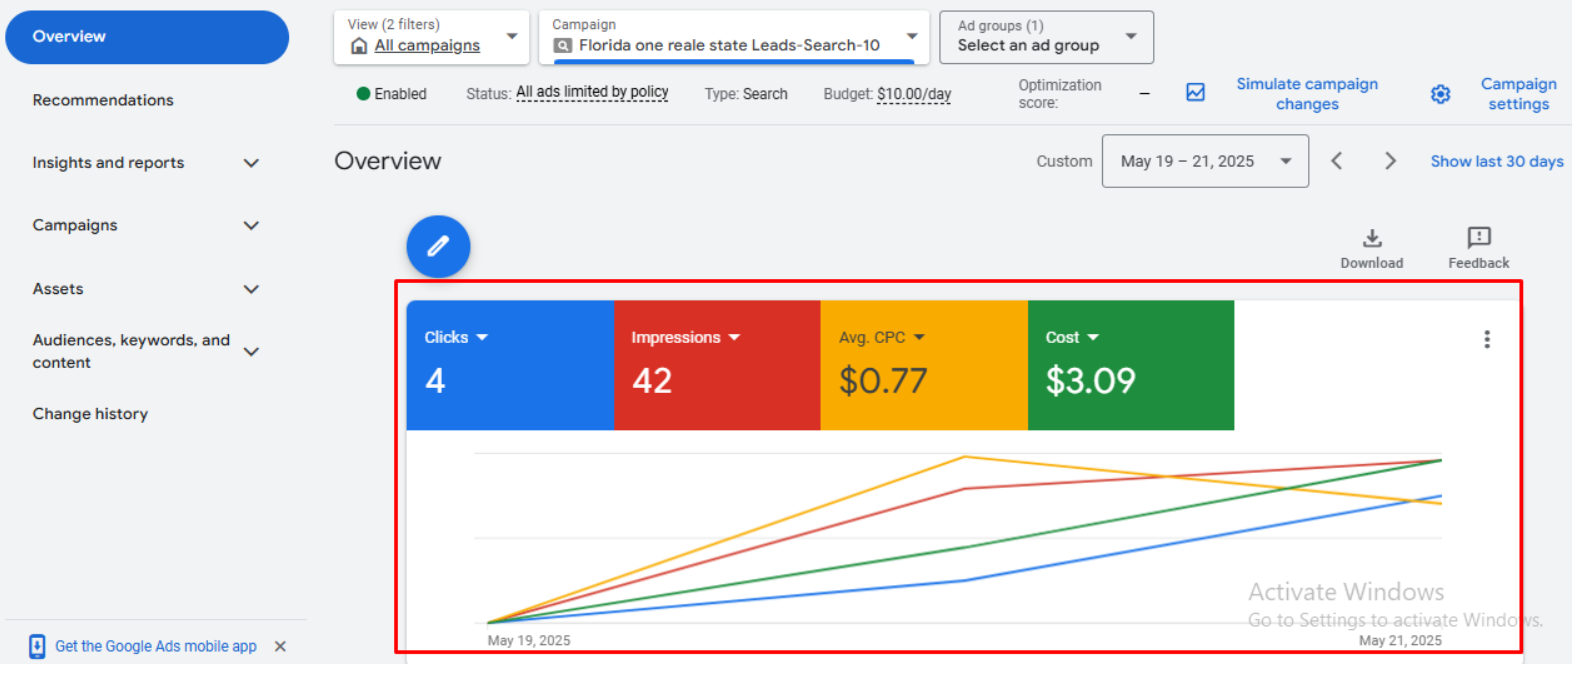
Task: Click the All campaigns home icon
Action: (x=359, y=46)
